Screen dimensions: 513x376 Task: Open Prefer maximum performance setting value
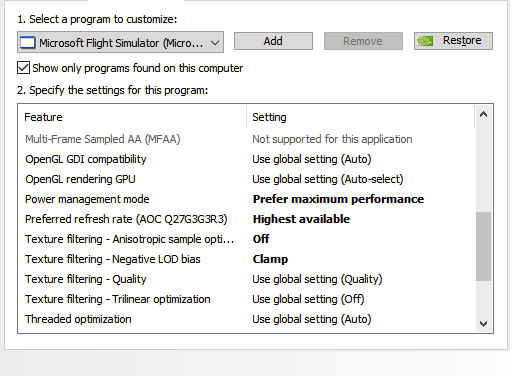point(338,199)
